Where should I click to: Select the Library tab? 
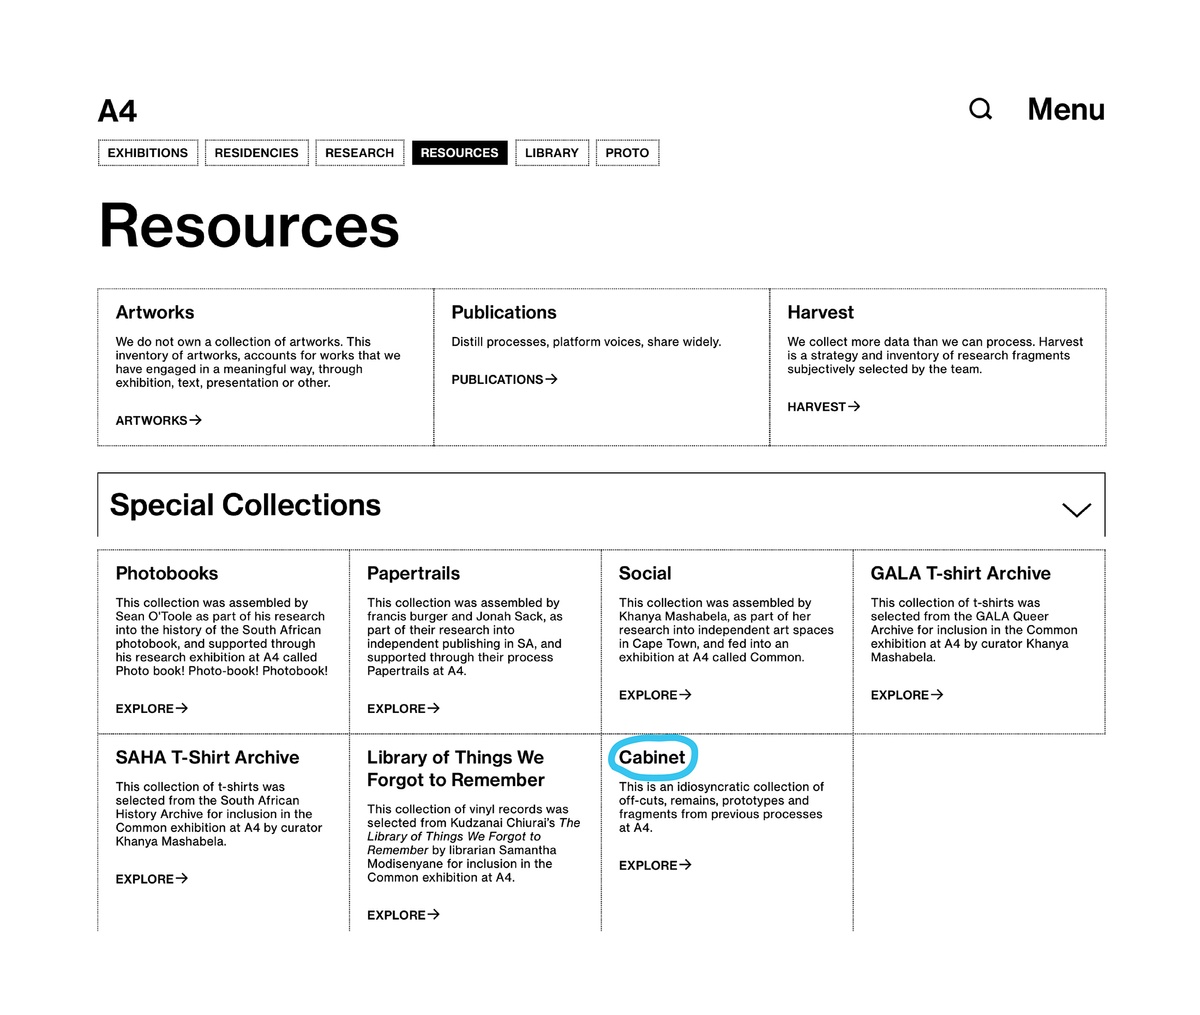tap(552, 153)
